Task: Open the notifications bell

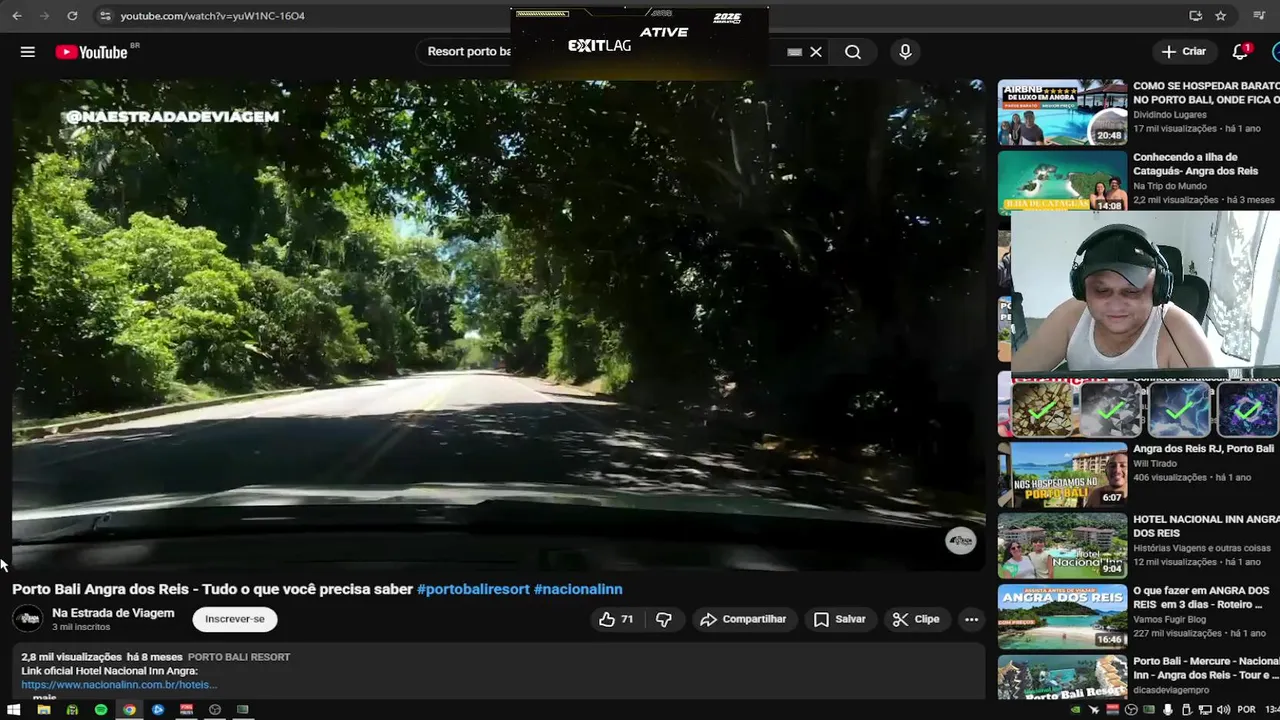Action: [1240, 52]
